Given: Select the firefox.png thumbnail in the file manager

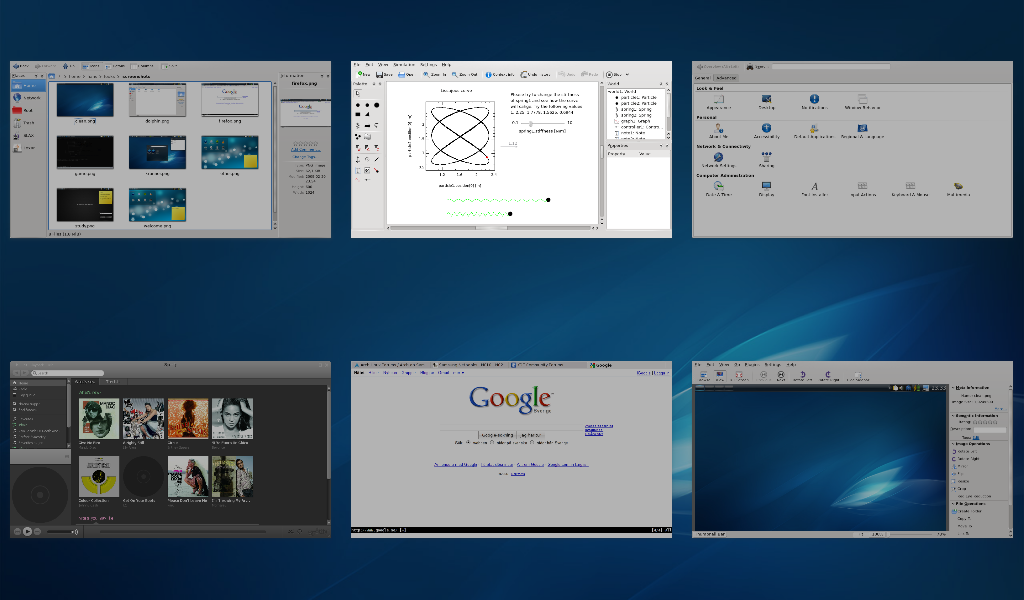Looking at the screenshot, I should click(230, 100).
